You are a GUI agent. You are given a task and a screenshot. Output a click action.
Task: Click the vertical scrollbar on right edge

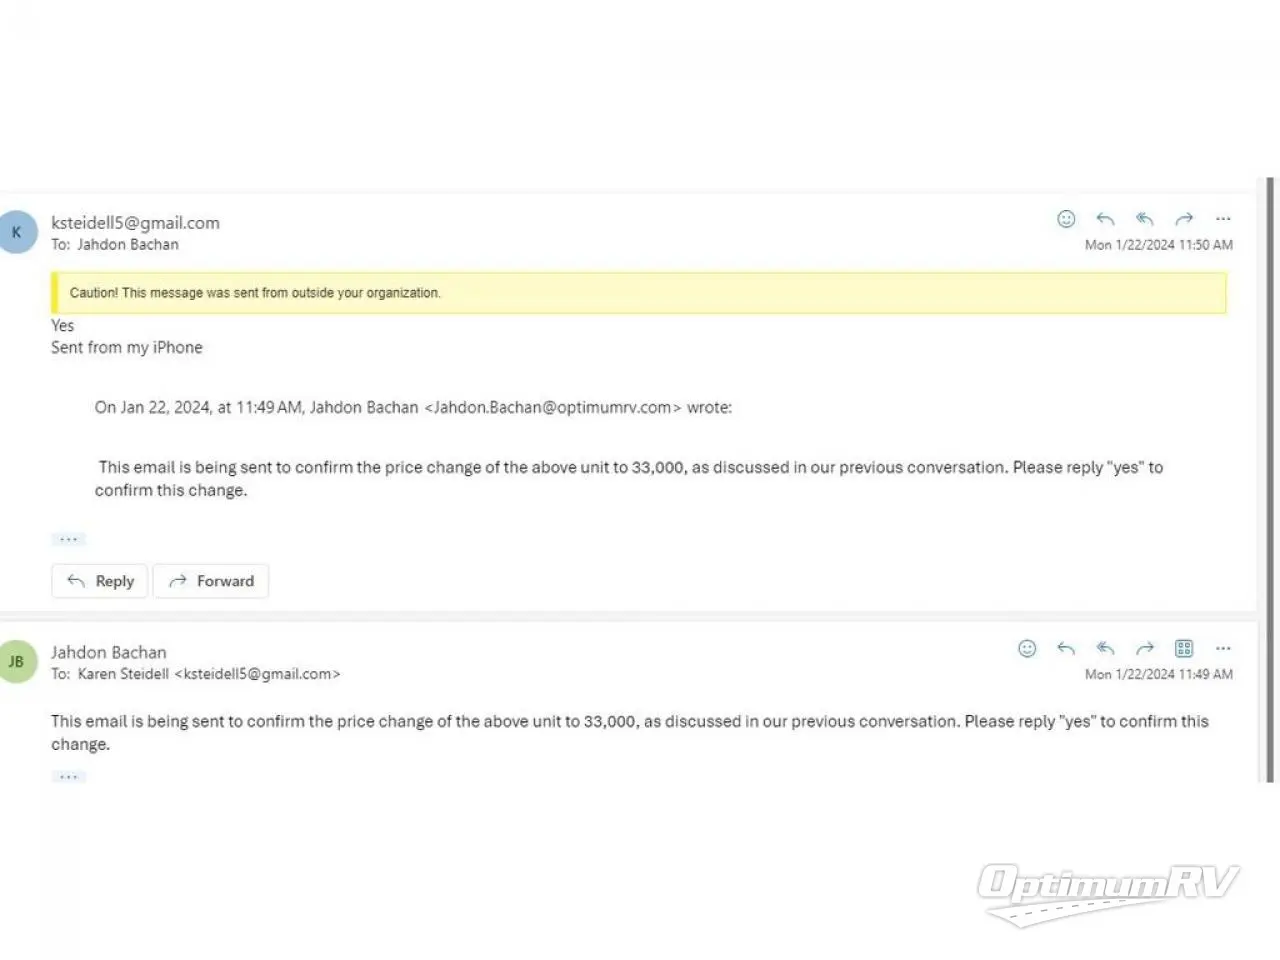pyautogui.click(x=1270, y=480)
